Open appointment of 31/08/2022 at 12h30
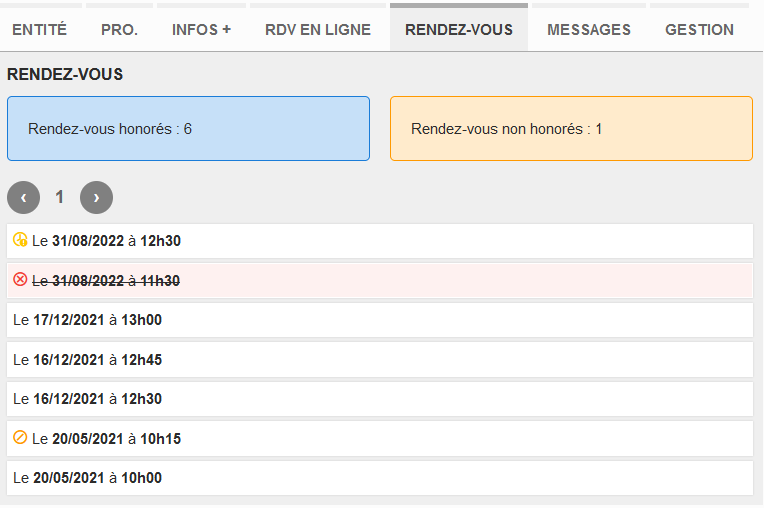The width and height of the screenshot is (764, 508). coord(380,241)
